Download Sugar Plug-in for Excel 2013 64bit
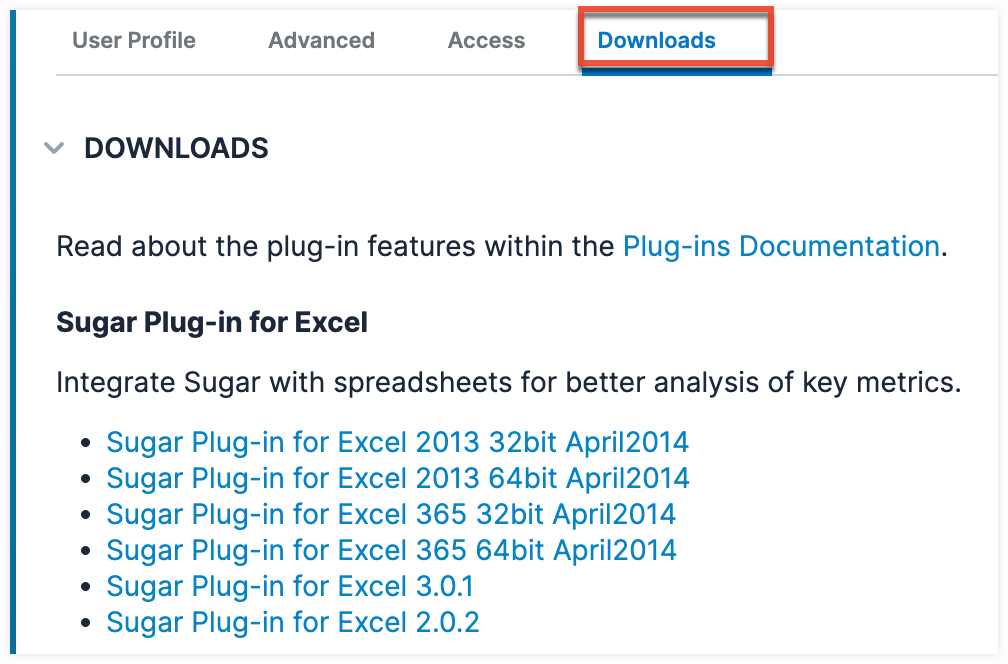1008x664 pixels. coord(397,478)
